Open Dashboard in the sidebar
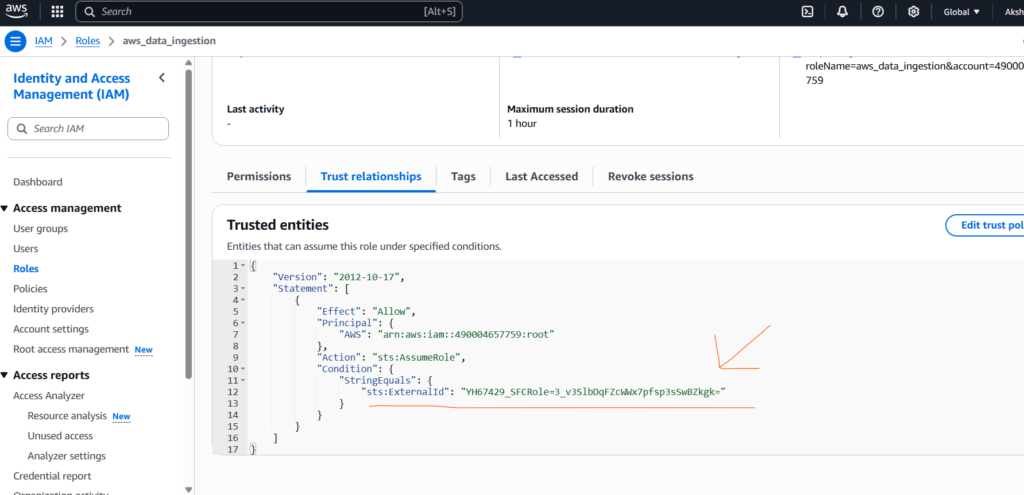The width and height of the screenshot is (1024, 495). 38,182
